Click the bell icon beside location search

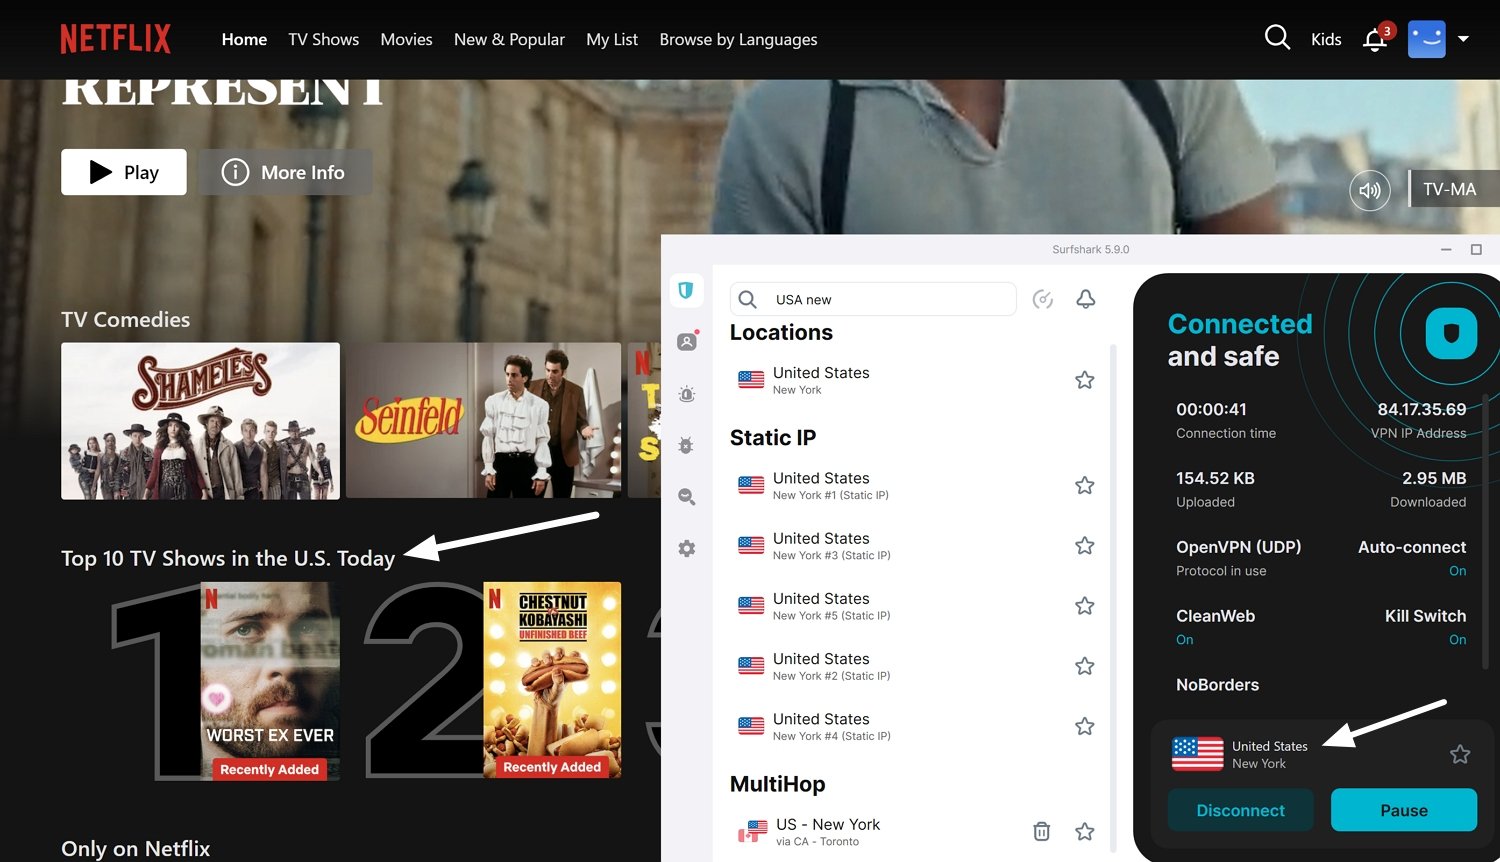(x=1086, y=299)
